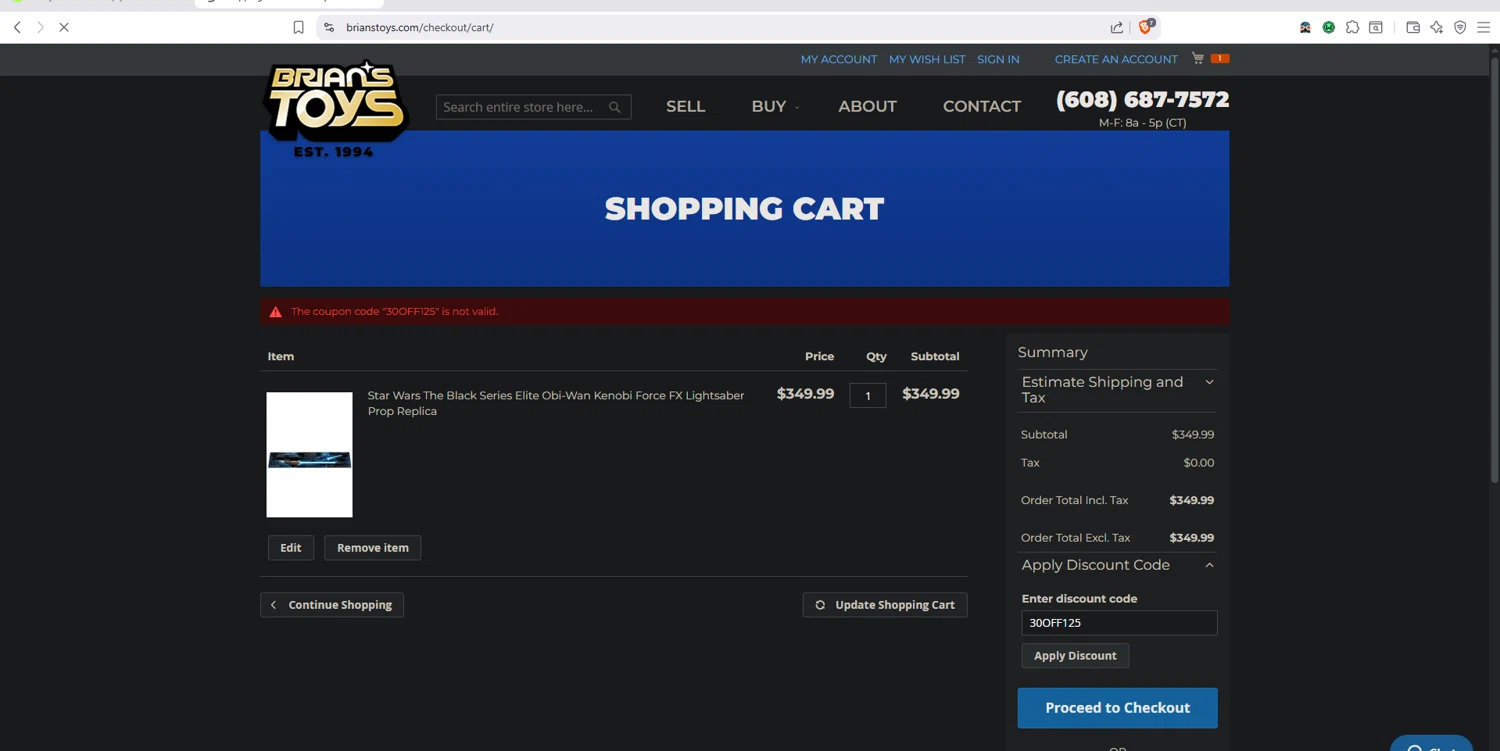The height and width of the screenshot is (751, 1500).
Task: Click Update Shopping Cart button
Action: [885, 605]
